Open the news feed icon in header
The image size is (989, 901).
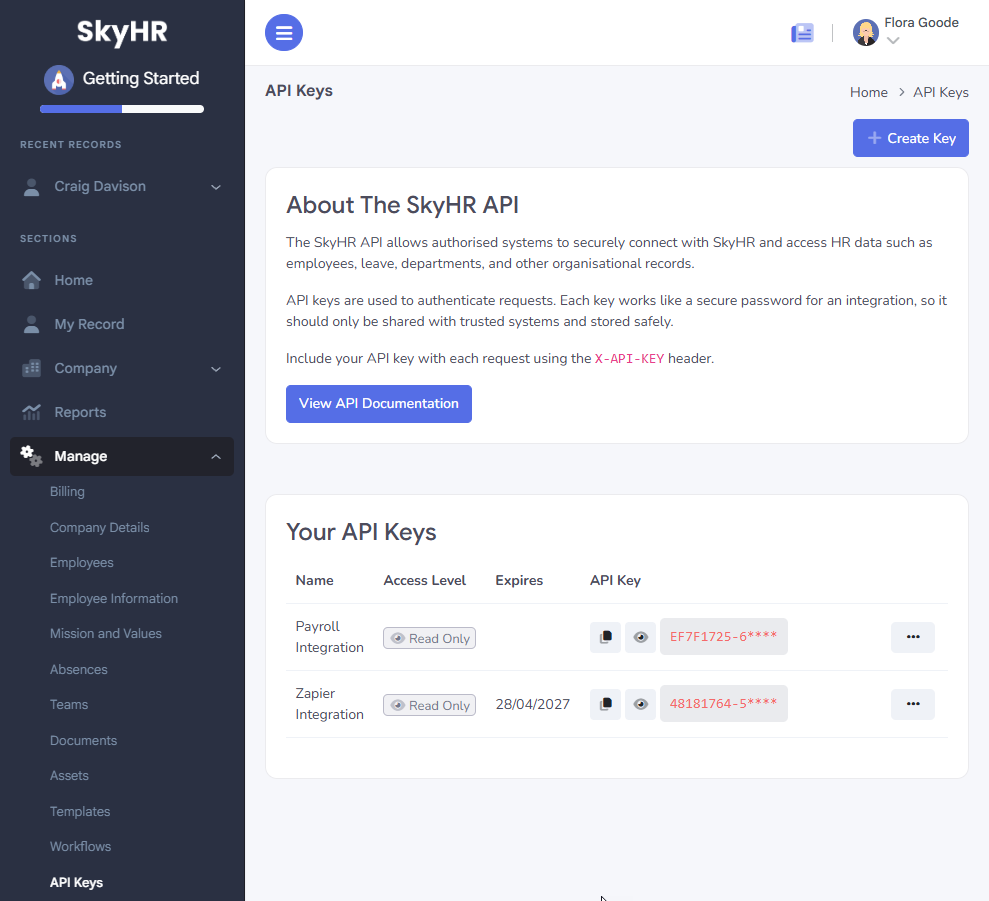(x=802, y=33)
